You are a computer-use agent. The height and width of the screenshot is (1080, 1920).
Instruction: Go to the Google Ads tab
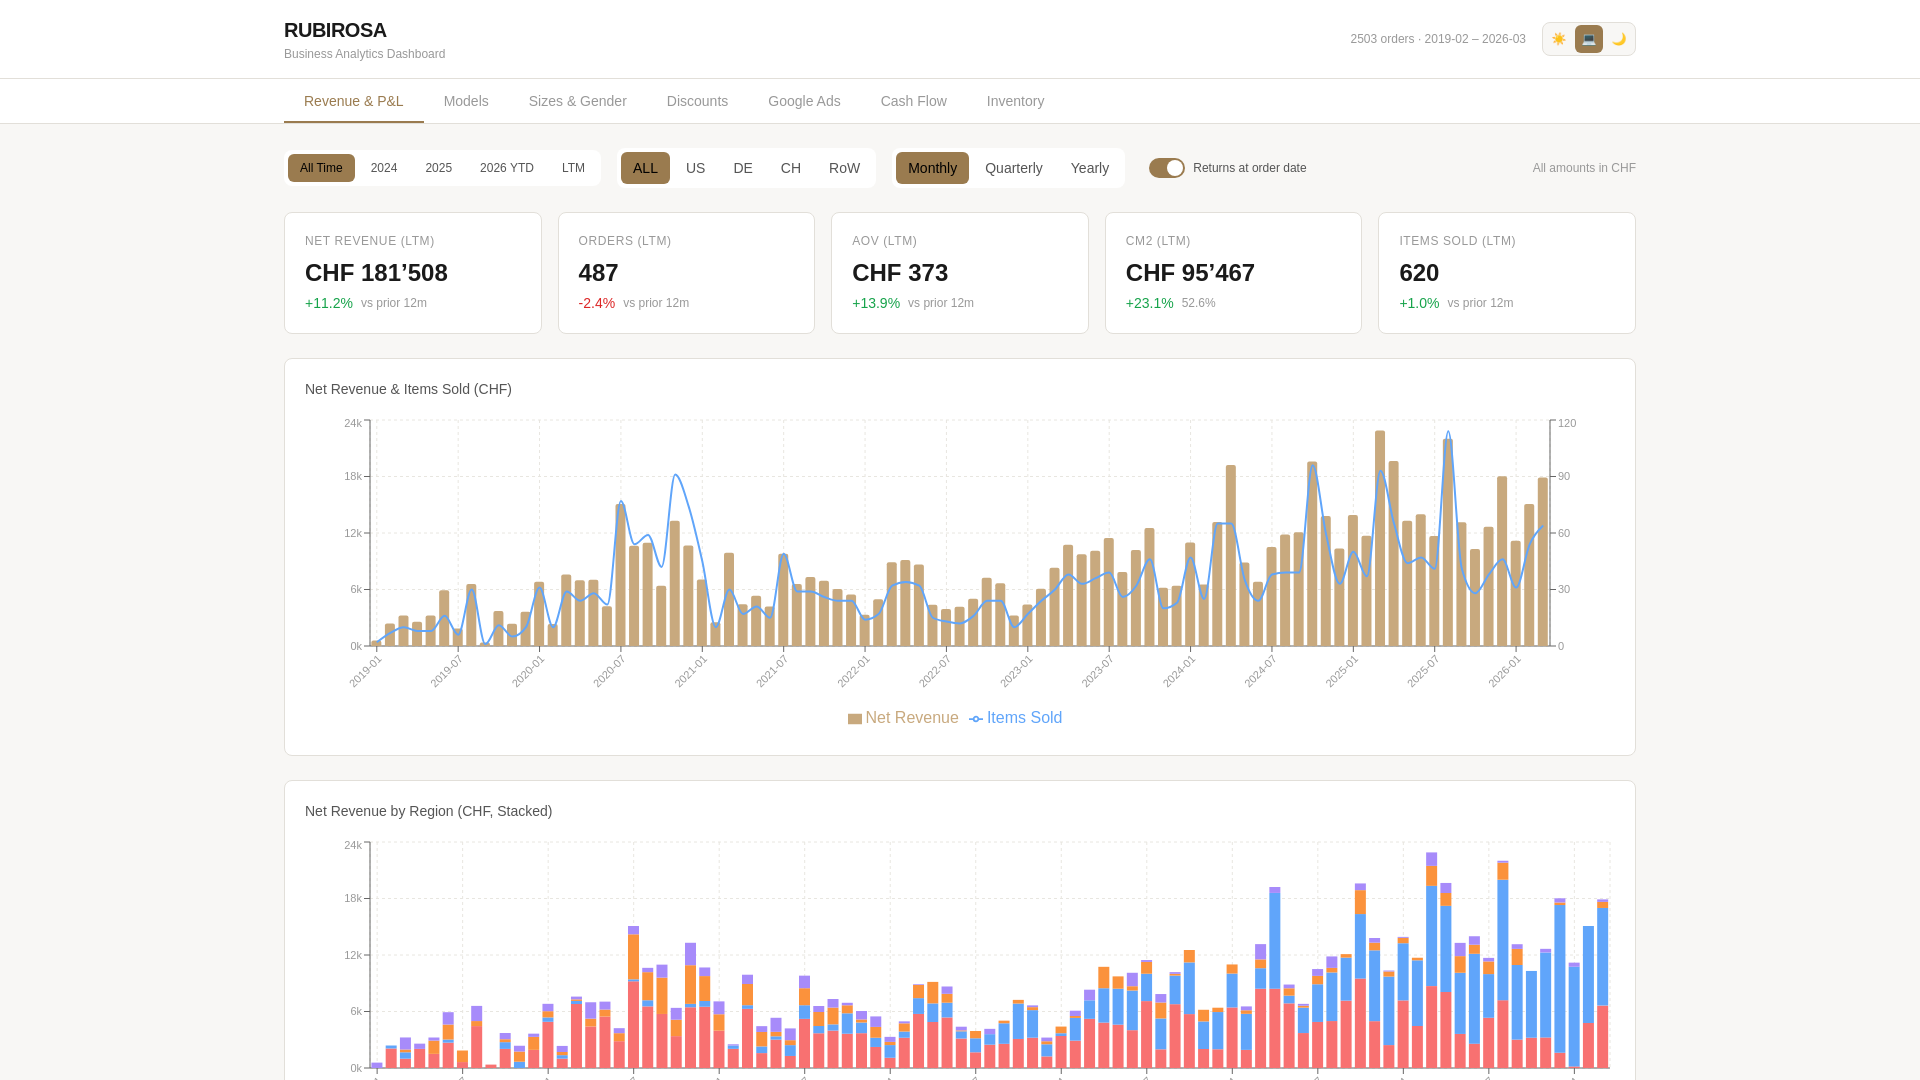tap(804, 101)
